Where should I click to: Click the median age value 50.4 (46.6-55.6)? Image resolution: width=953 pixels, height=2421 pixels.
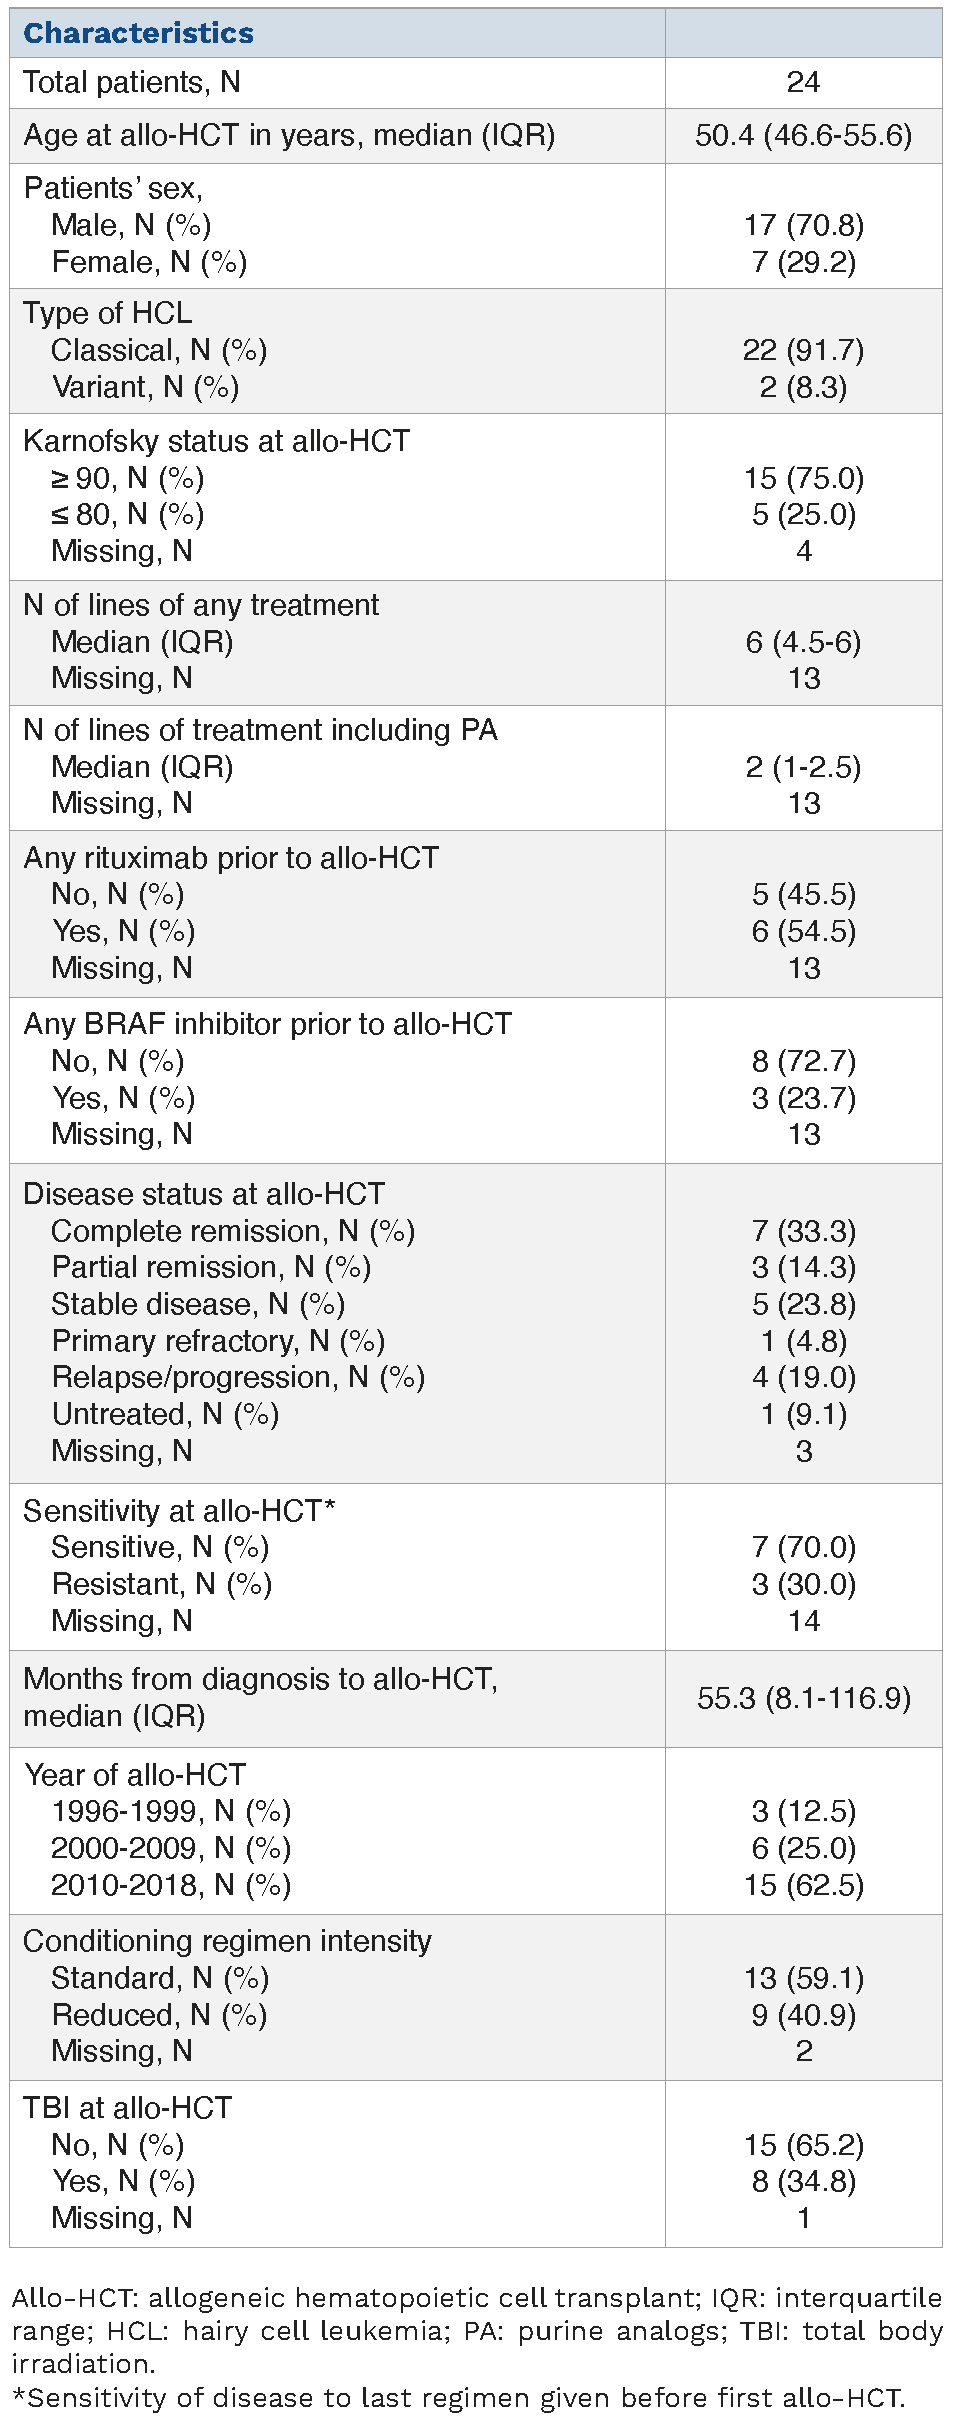(803, 135)
